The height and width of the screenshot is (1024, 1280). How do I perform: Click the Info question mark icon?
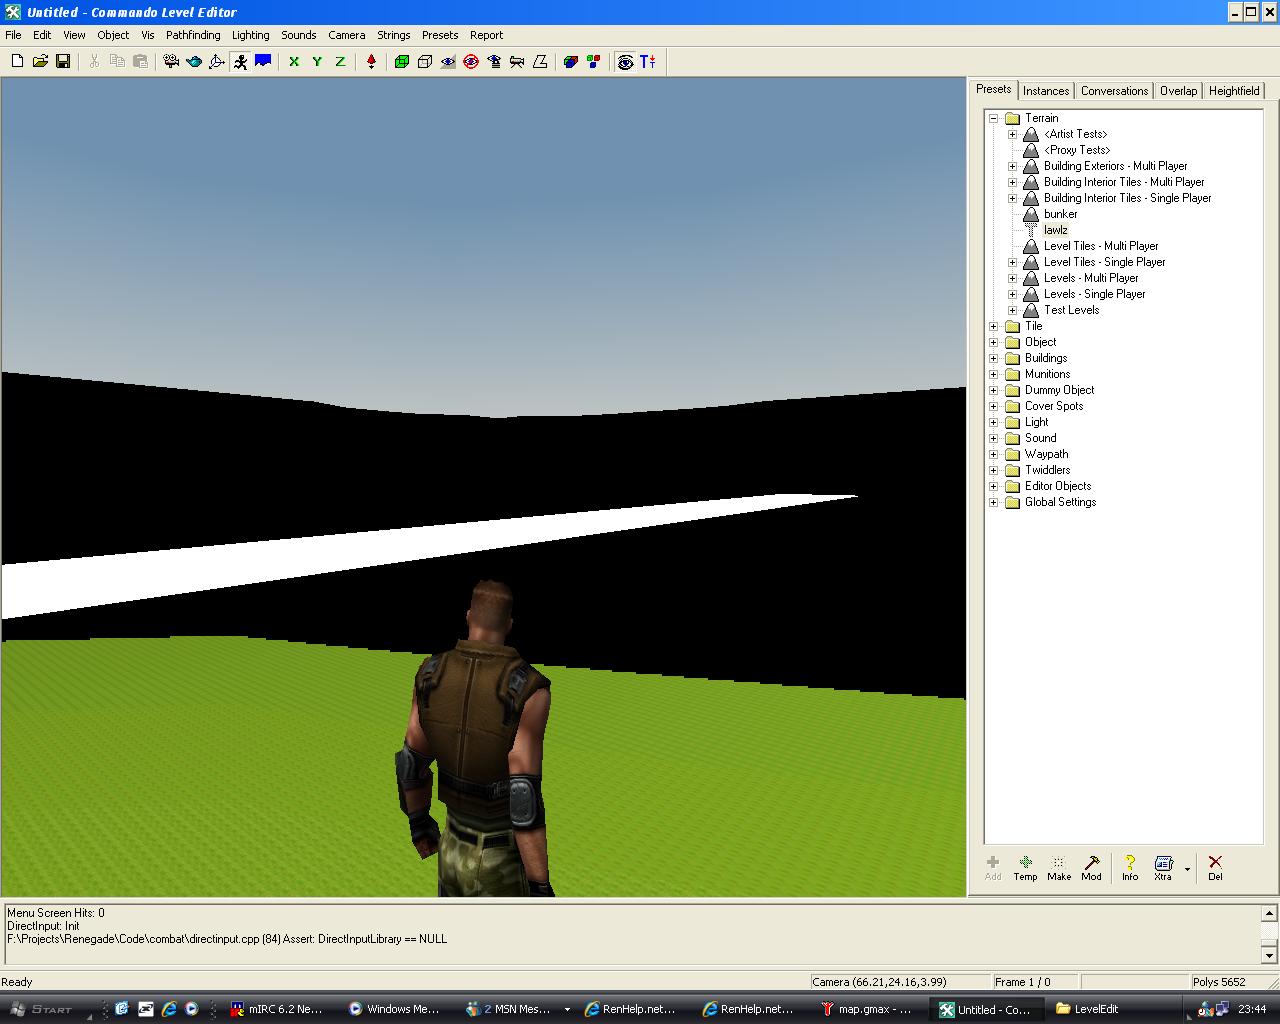tap(1129, 867)
